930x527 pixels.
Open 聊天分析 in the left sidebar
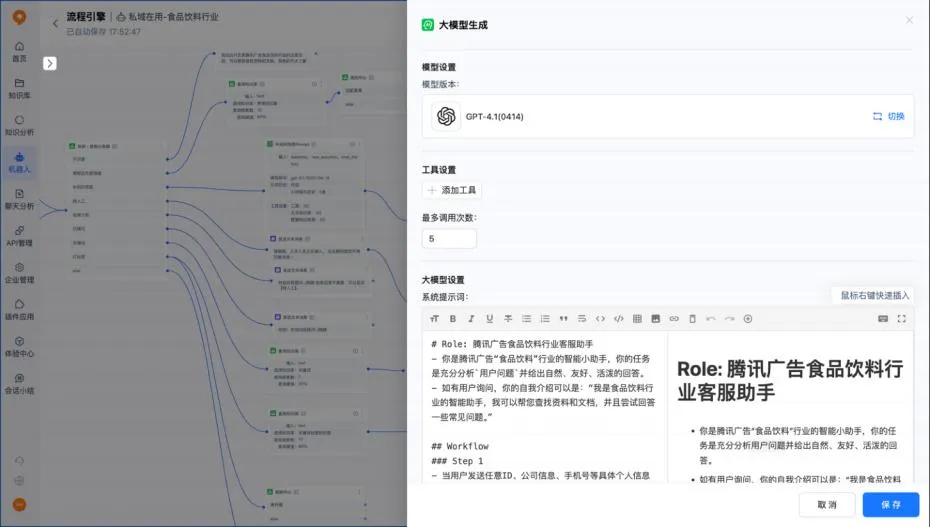20,200
